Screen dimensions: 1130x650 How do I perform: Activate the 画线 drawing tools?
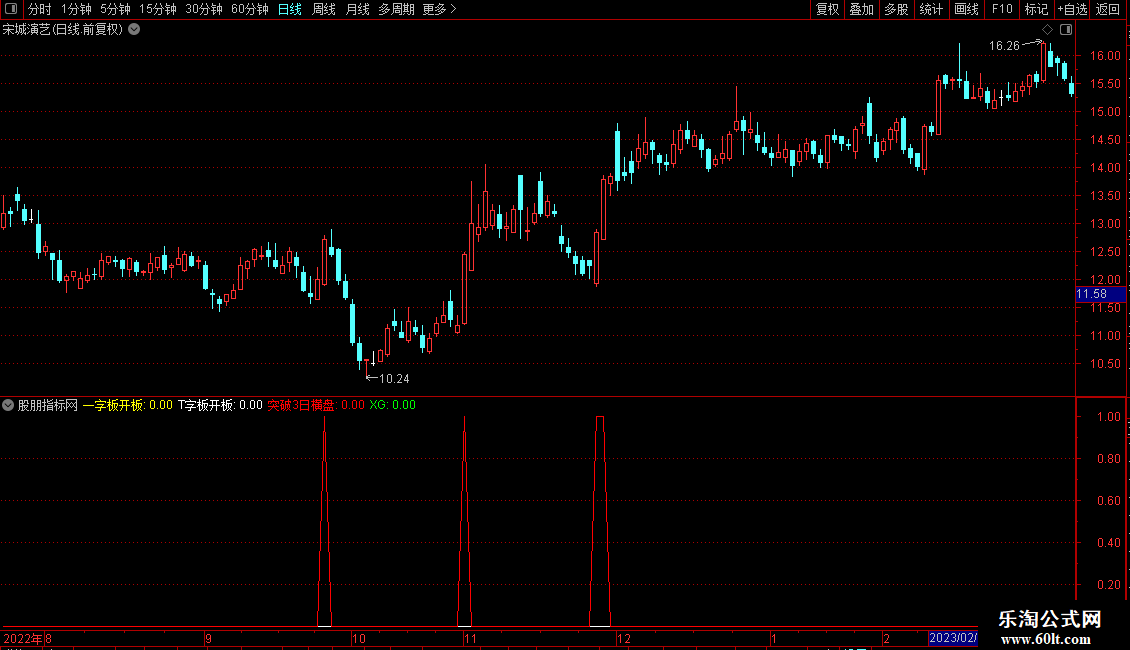[x=966, y=9]
